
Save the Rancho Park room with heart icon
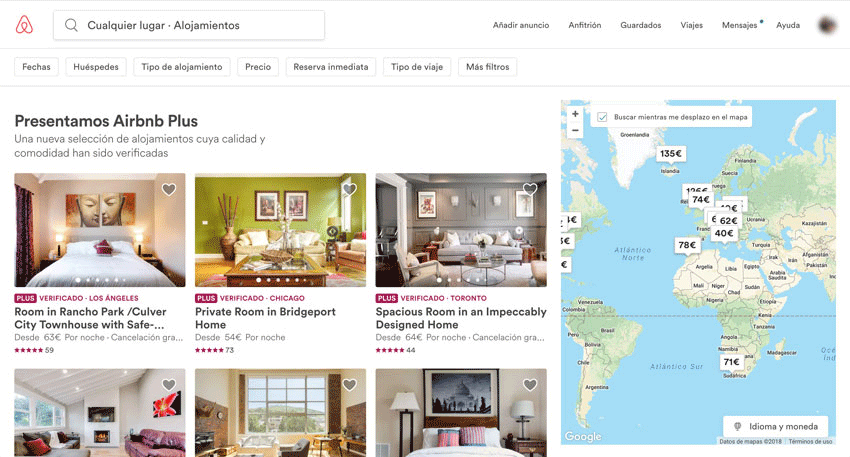(x=169, y=189)
